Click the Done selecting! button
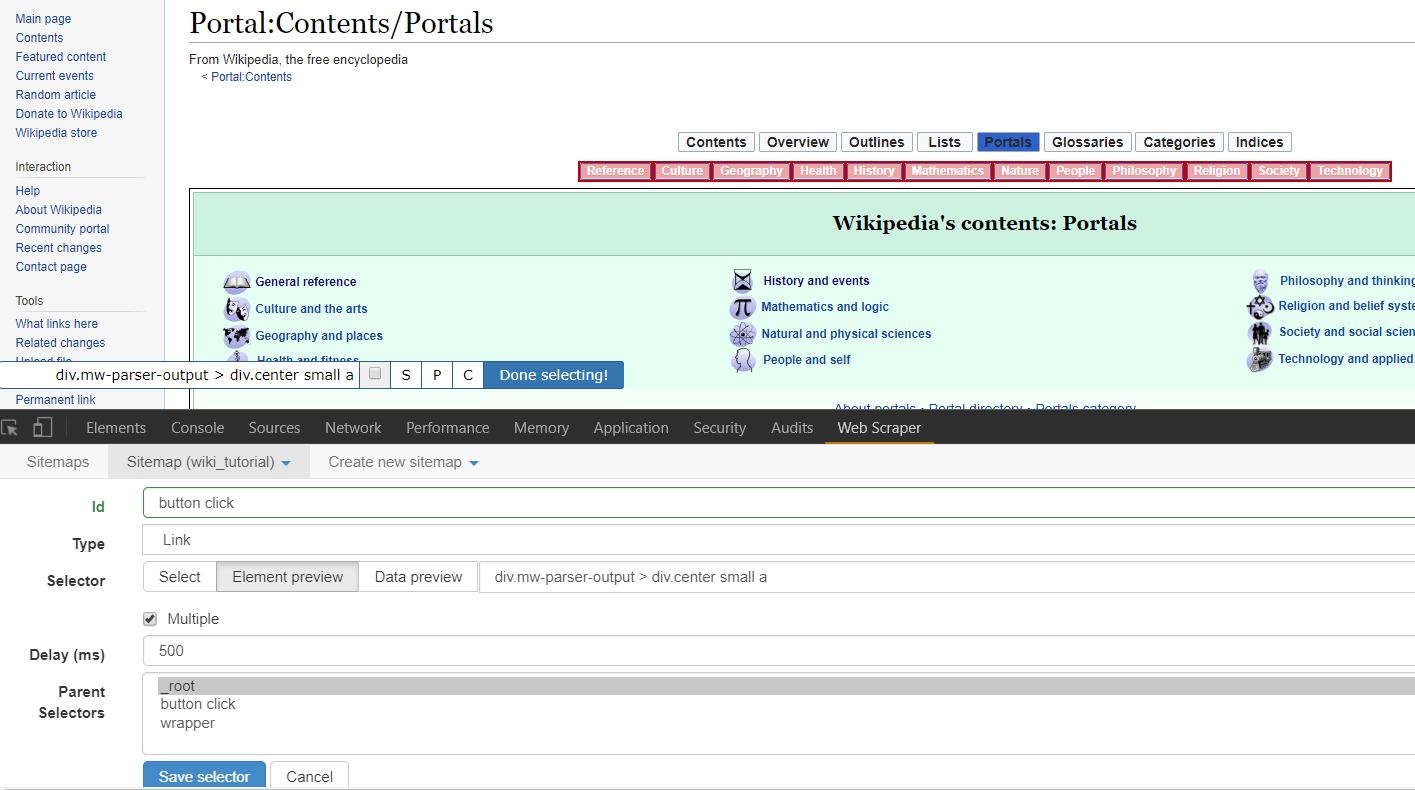Screen dimensions: 1415x790 point(553,375)
